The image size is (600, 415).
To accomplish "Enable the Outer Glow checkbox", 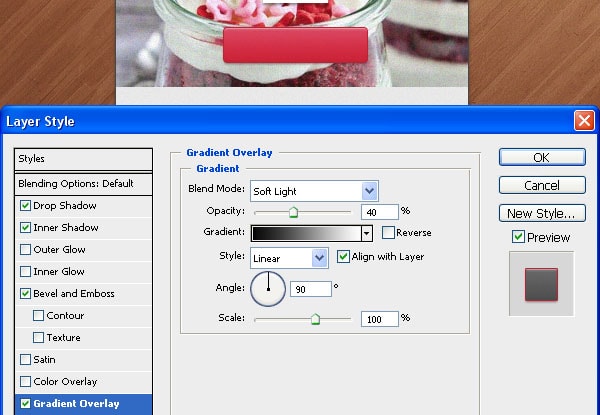I will (x=25, y=249).
